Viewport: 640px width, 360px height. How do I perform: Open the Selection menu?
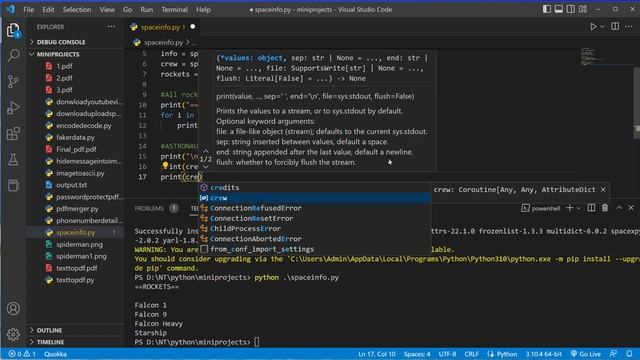coord(77,9)
